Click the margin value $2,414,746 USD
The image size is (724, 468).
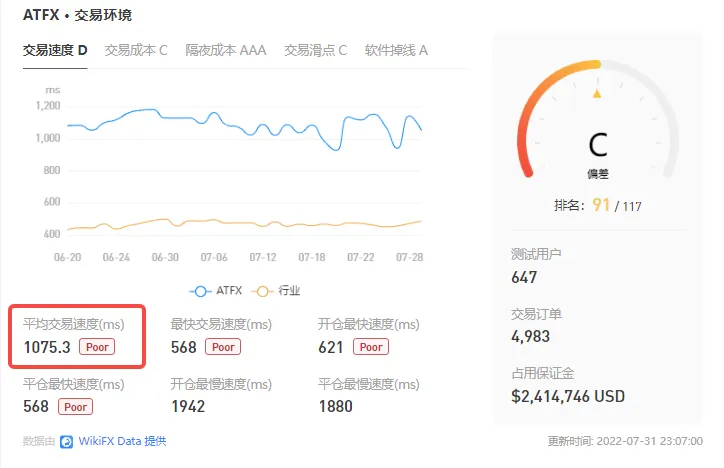click(568, 396)
